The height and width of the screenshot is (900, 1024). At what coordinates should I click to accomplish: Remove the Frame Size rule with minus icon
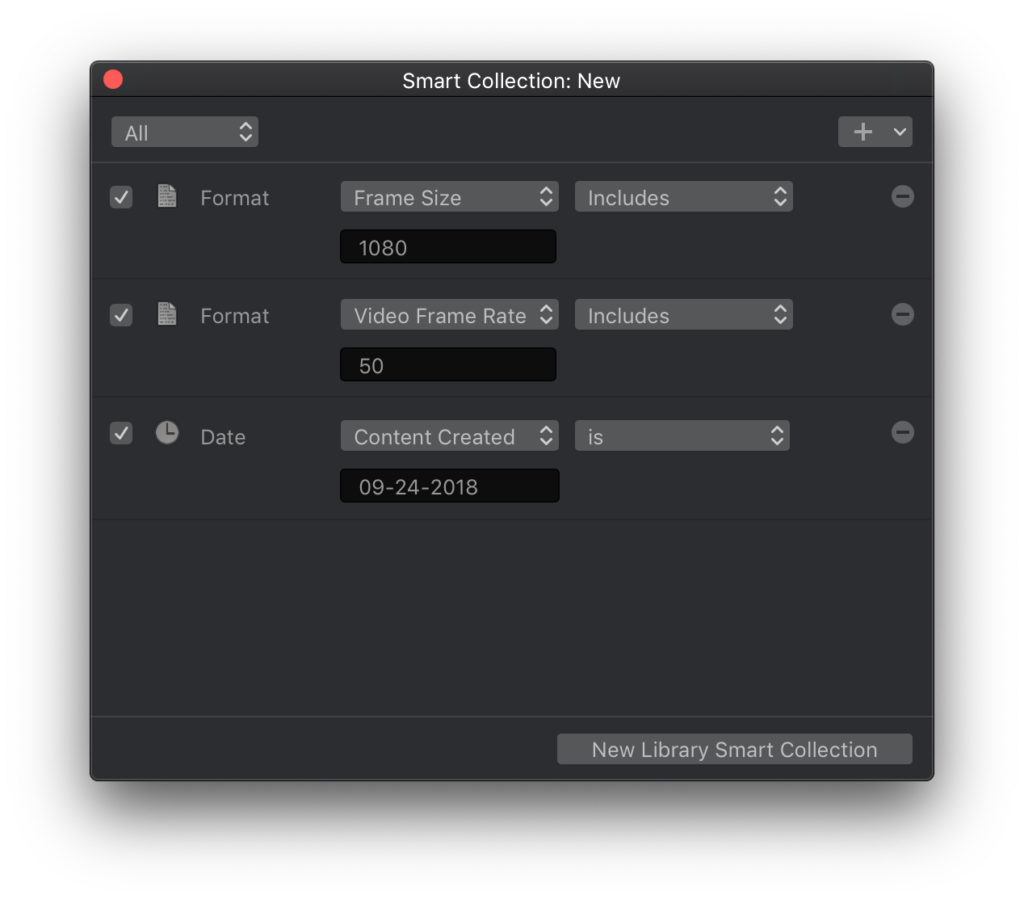[x=902, y=197]
